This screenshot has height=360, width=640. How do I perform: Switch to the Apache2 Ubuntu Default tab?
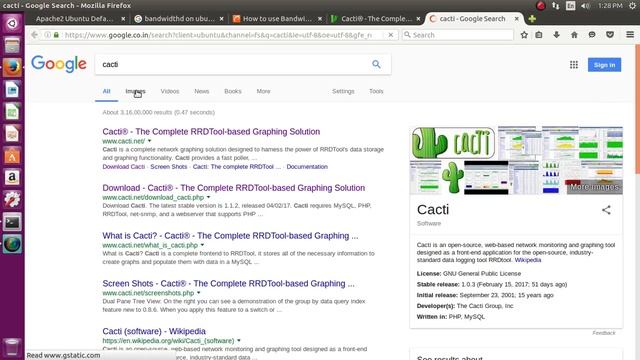pyautogui.click(x=75, y=19)
